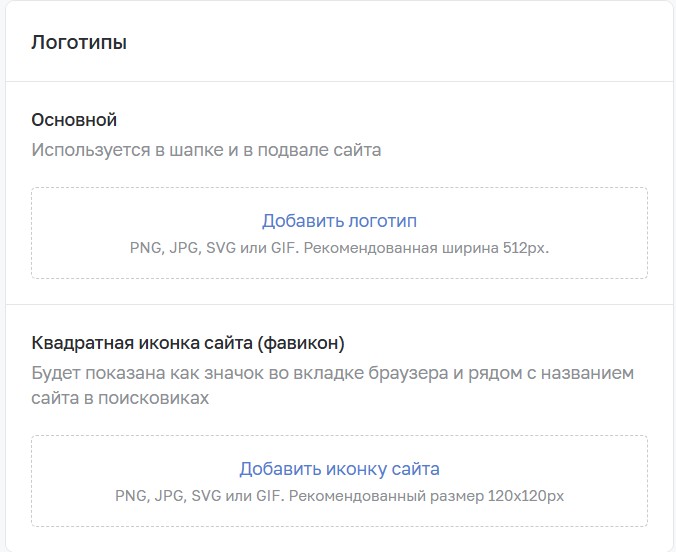The height and width of the screenshot is (552, 676).
Task: Click the word "логотип" in the add-logo link
Action: tap(382, 221)
